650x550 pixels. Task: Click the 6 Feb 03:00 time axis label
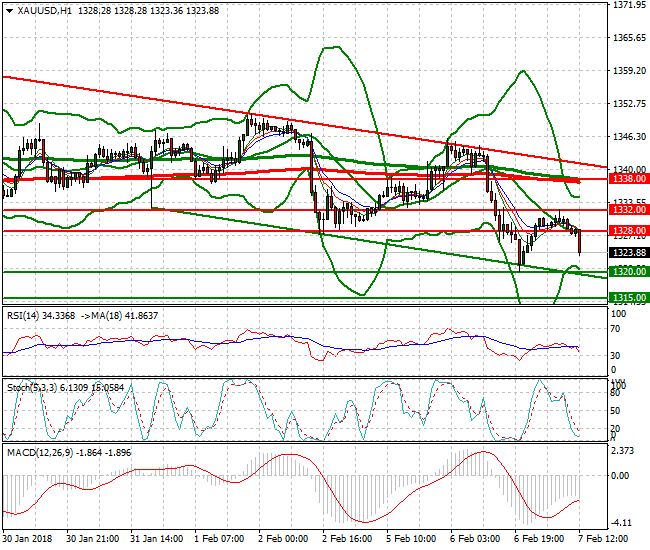[475, 539]
